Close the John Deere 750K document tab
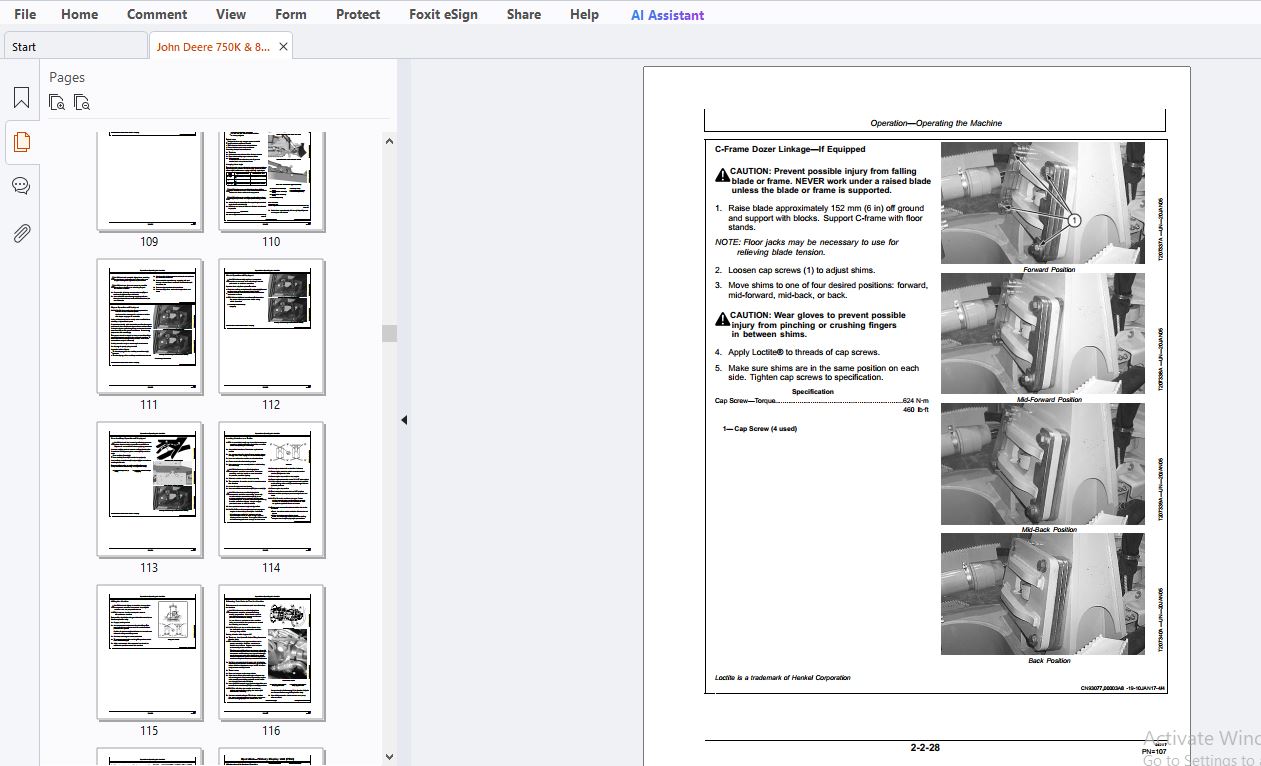 (283, 47)
